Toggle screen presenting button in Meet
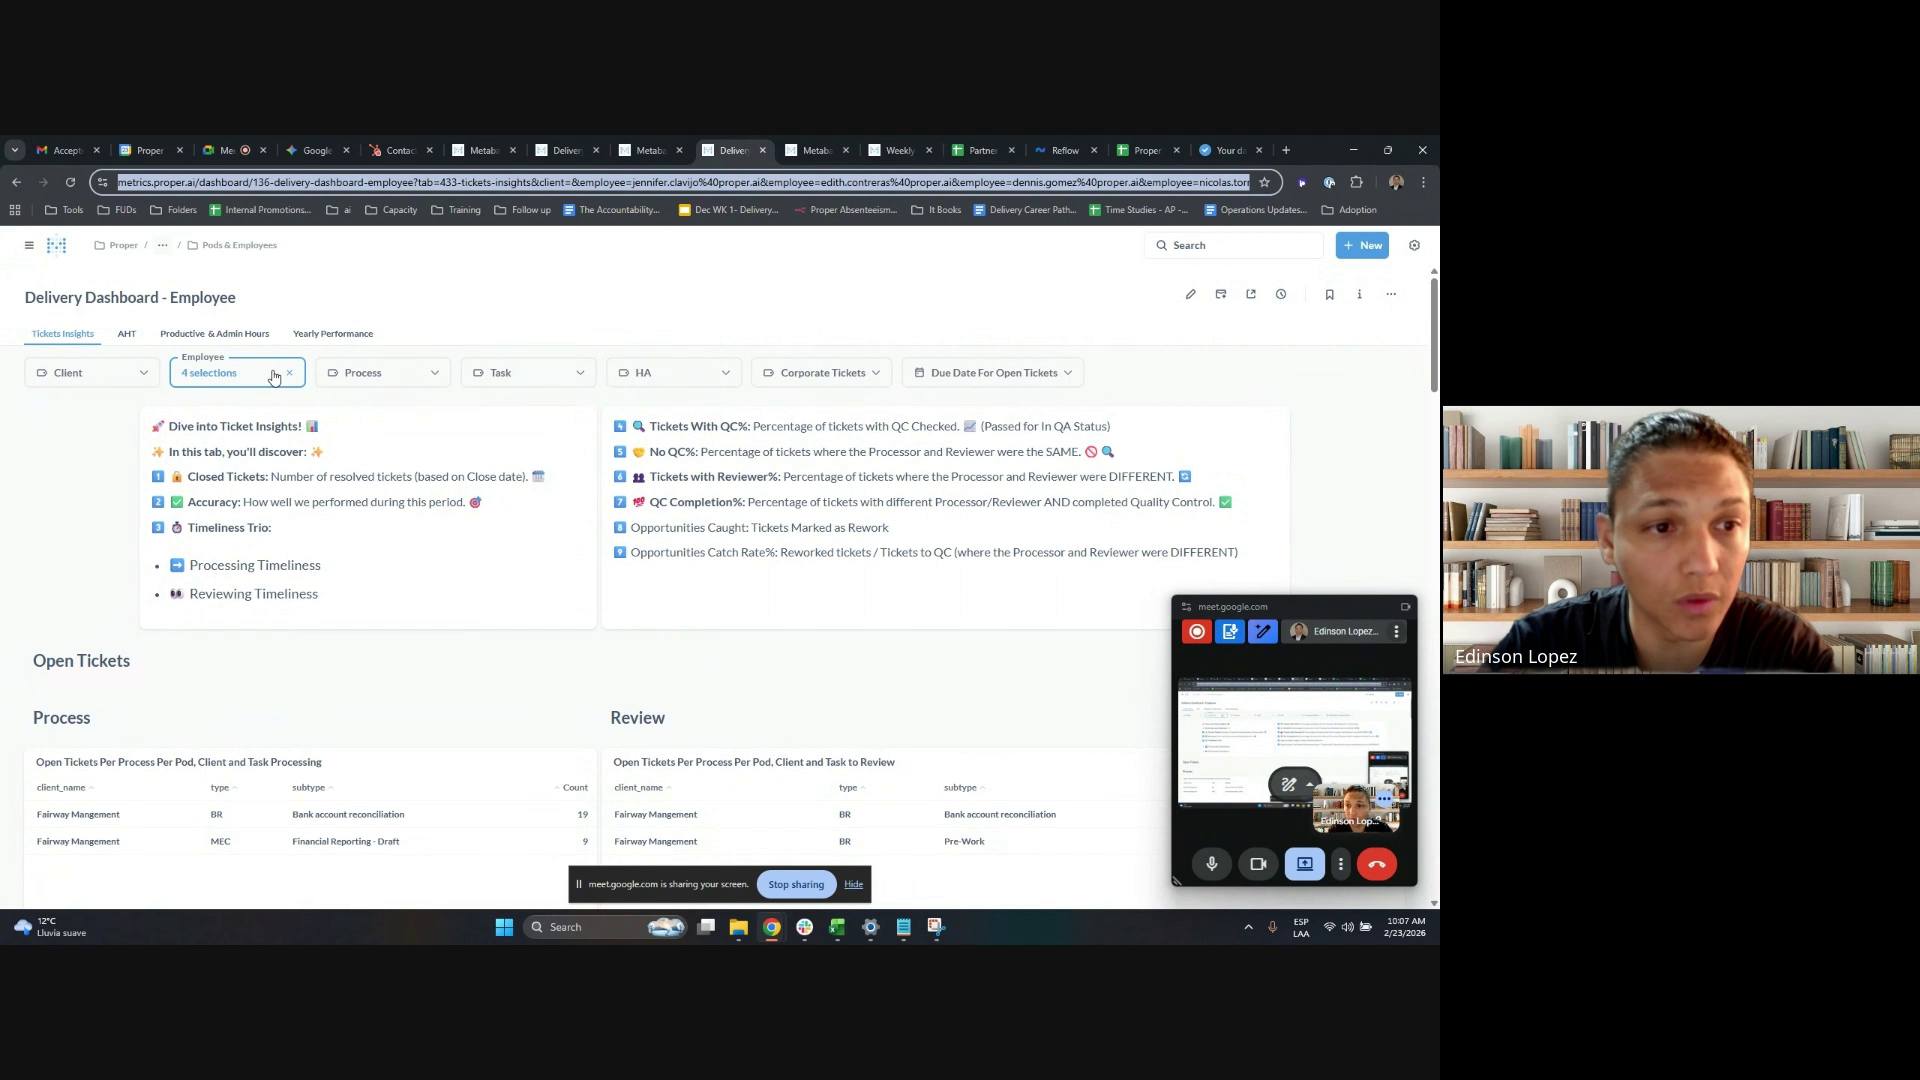 point(1305,864)
